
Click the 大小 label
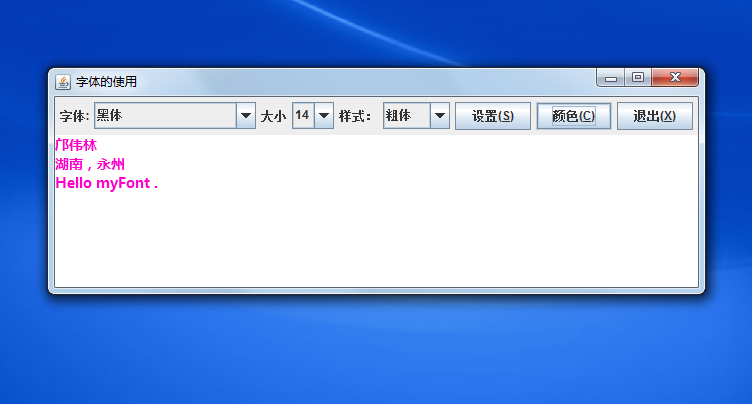(x=273, y=116)
